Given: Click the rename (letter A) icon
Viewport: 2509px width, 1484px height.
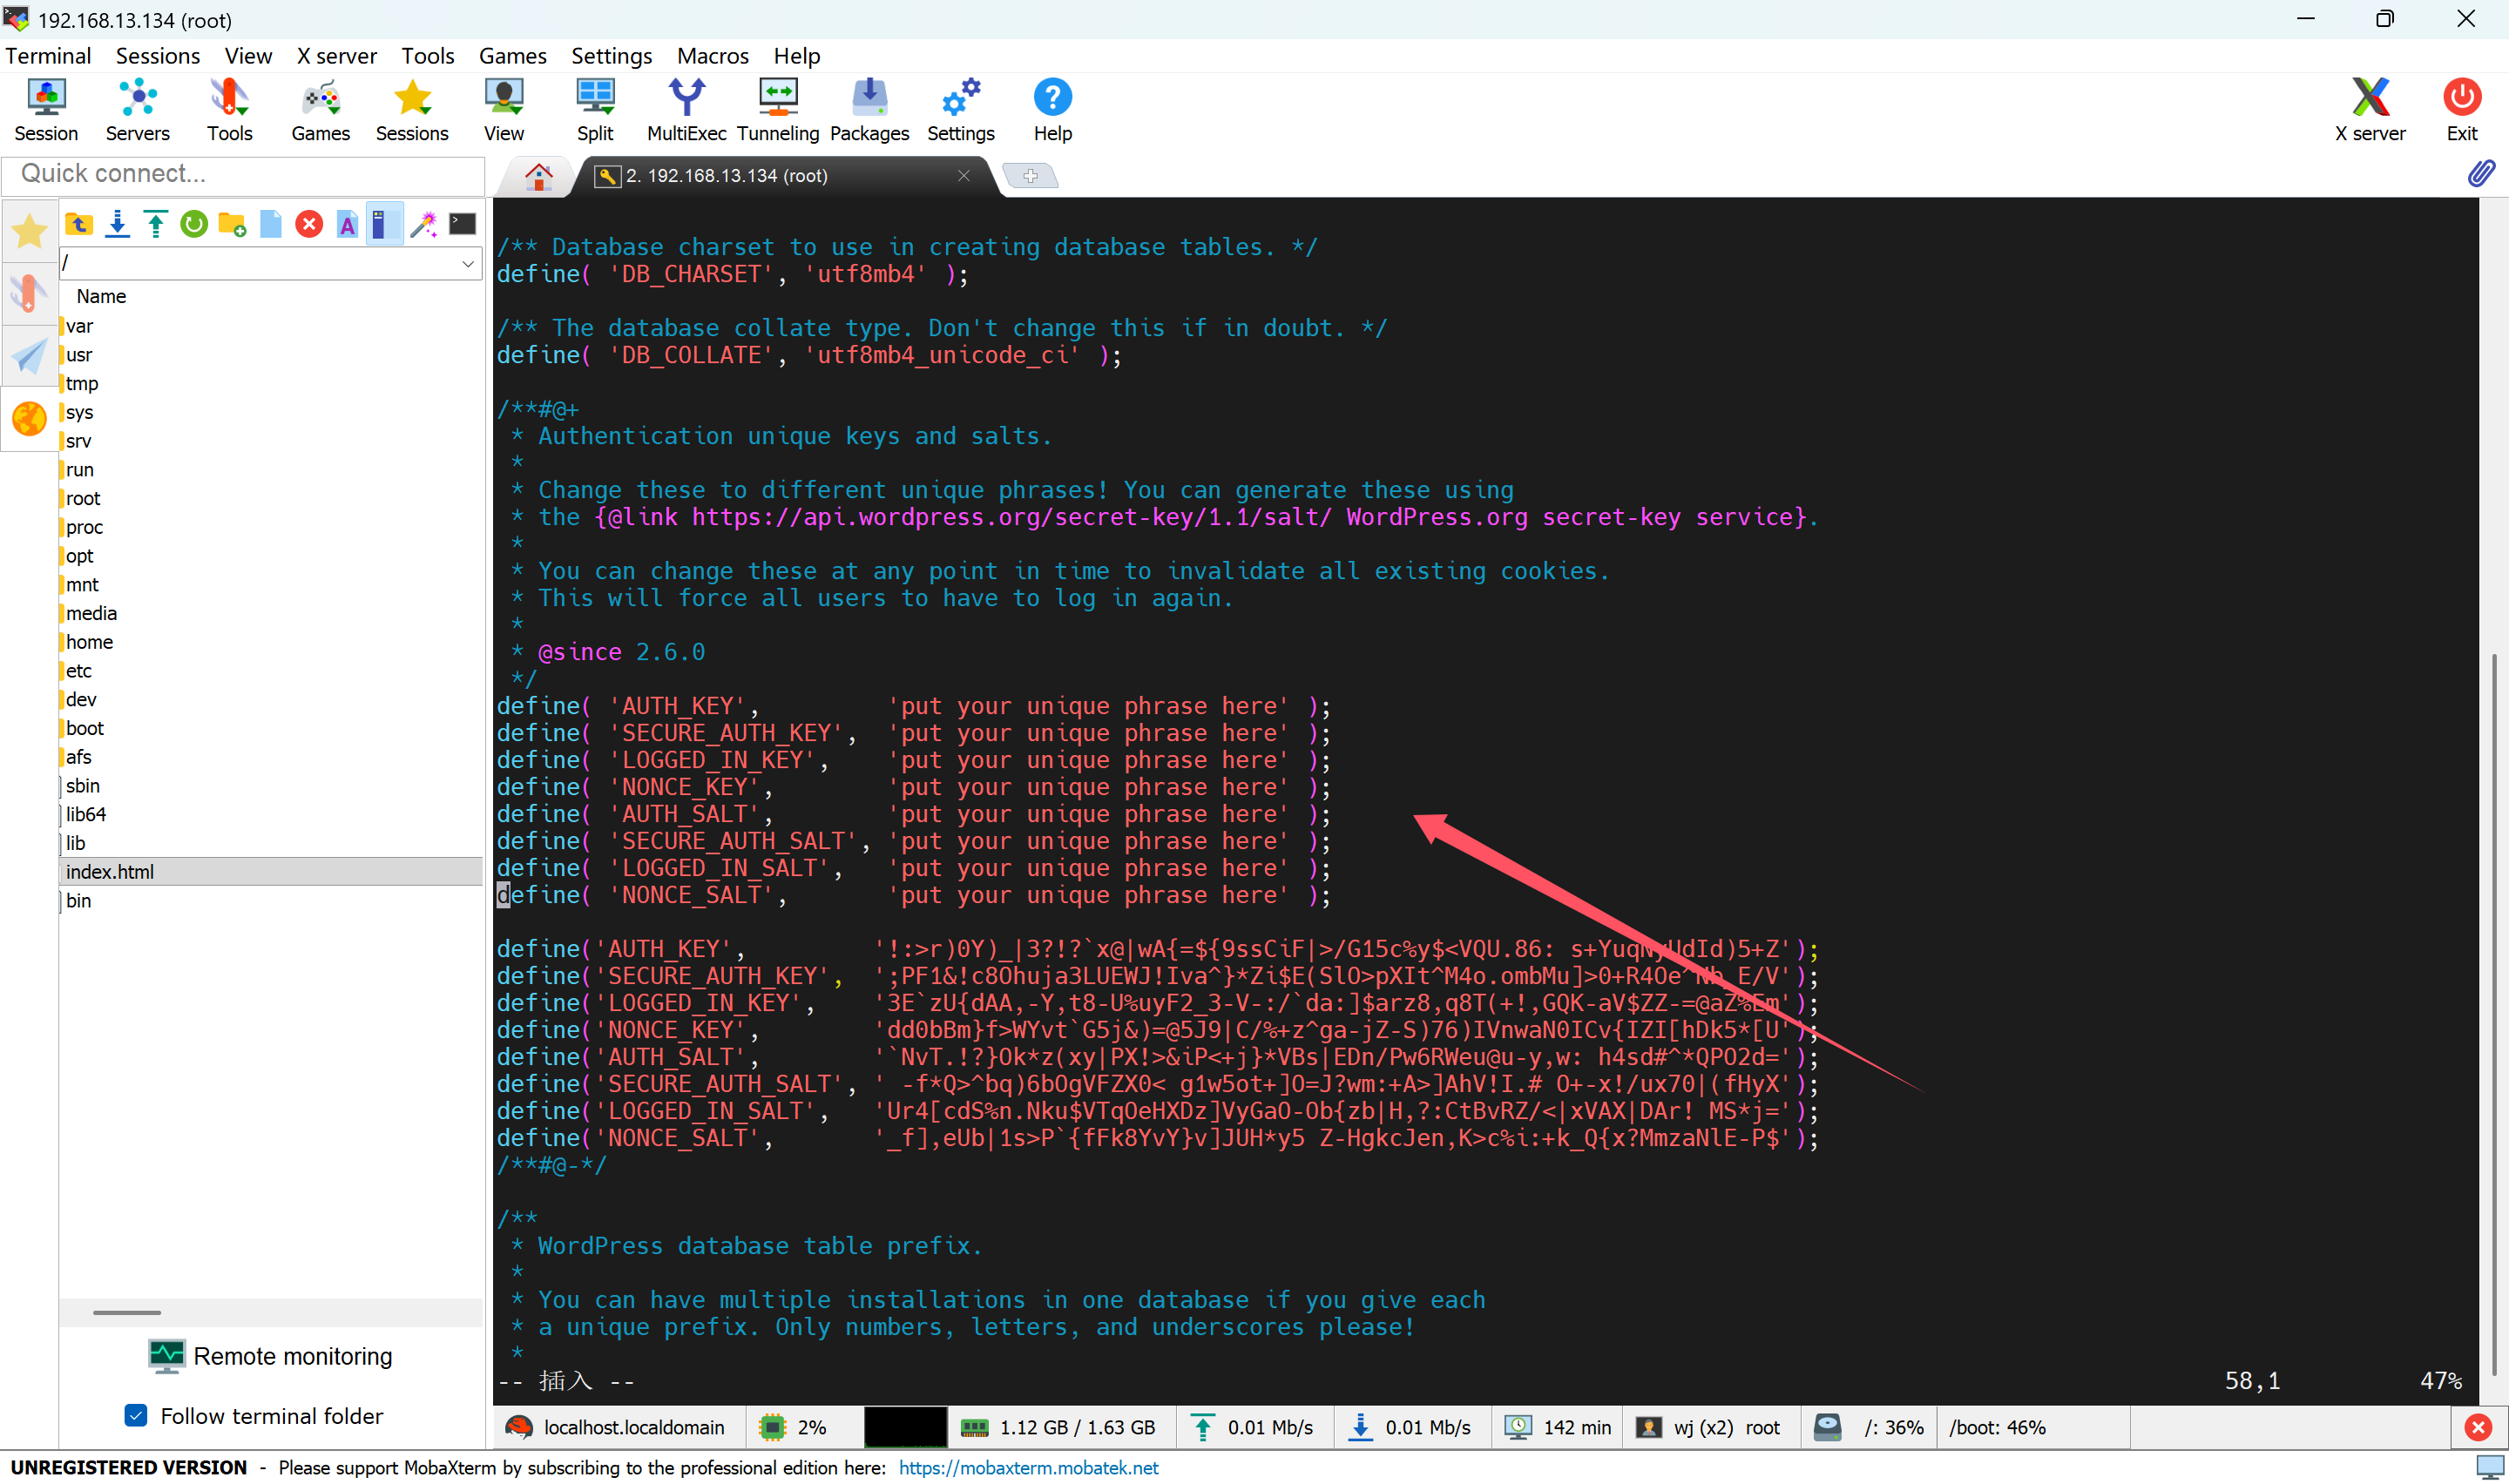Looking at the screenshot, I should pyautogui.click(x=347, y=224).
